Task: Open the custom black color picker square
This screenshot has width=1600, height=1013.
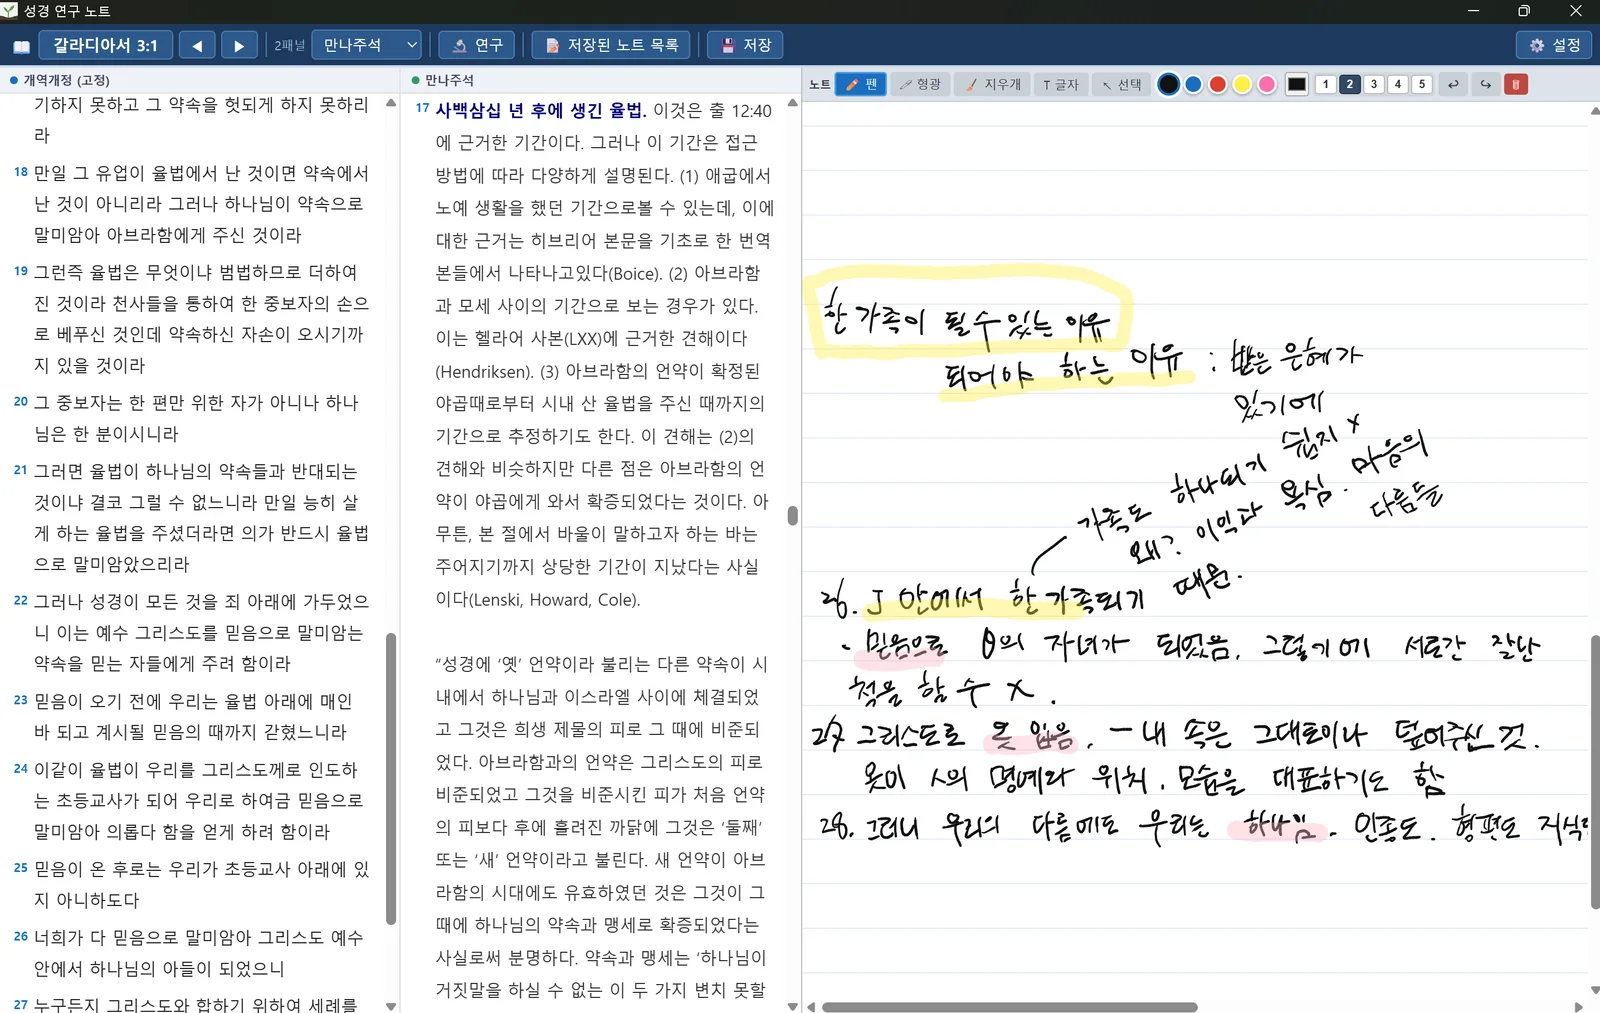Action: (1297, 84)
